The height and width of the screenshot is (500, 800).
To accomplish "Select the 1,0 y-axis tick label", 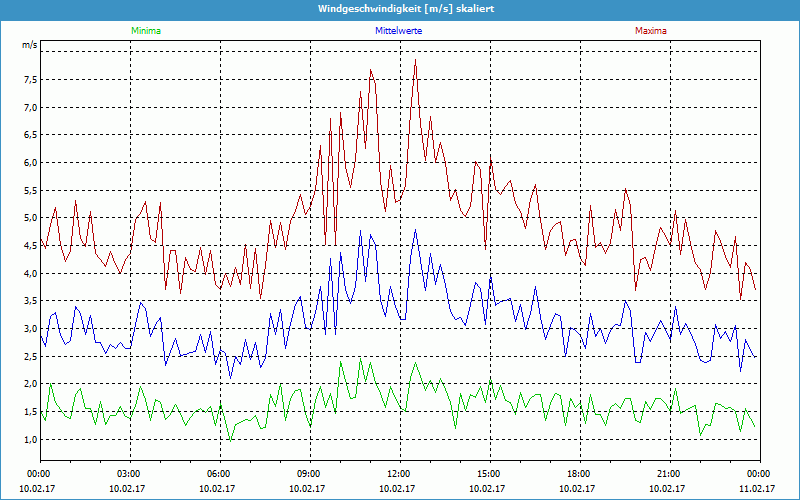I will point(29,439).
